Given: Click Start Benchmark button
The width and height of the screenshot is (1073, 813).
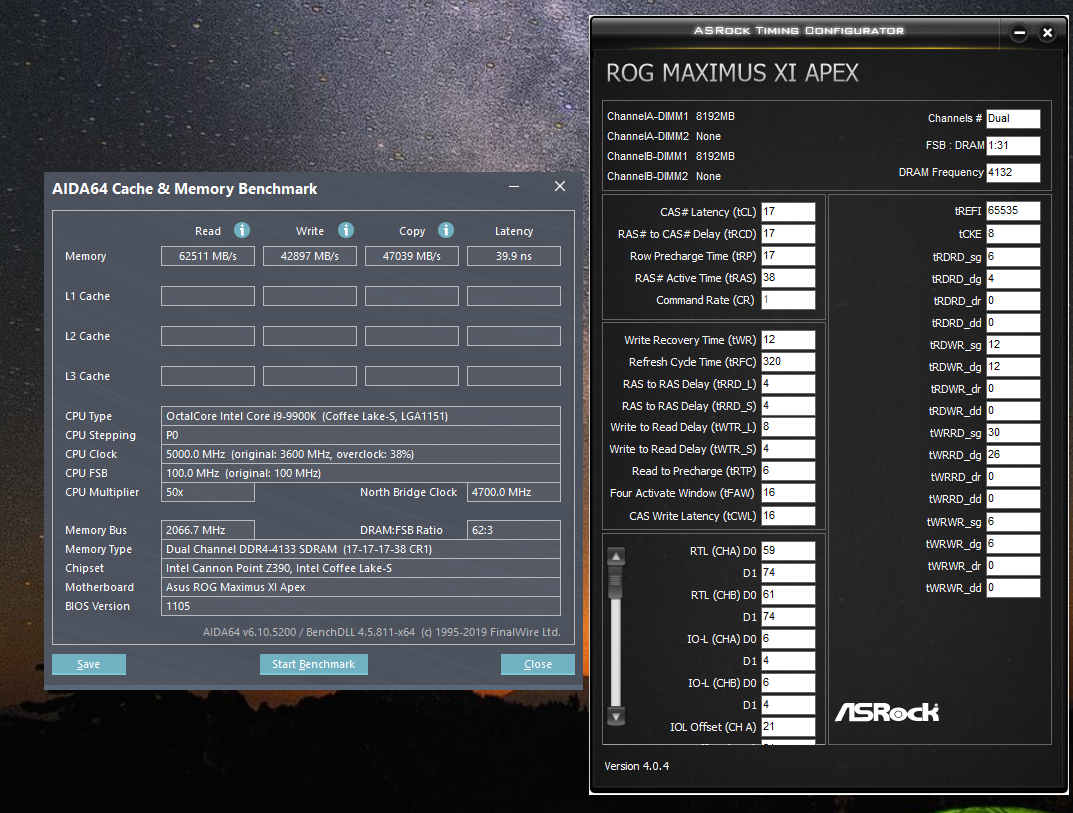Looking at the screenshot, I should click(x=313, y=664).
